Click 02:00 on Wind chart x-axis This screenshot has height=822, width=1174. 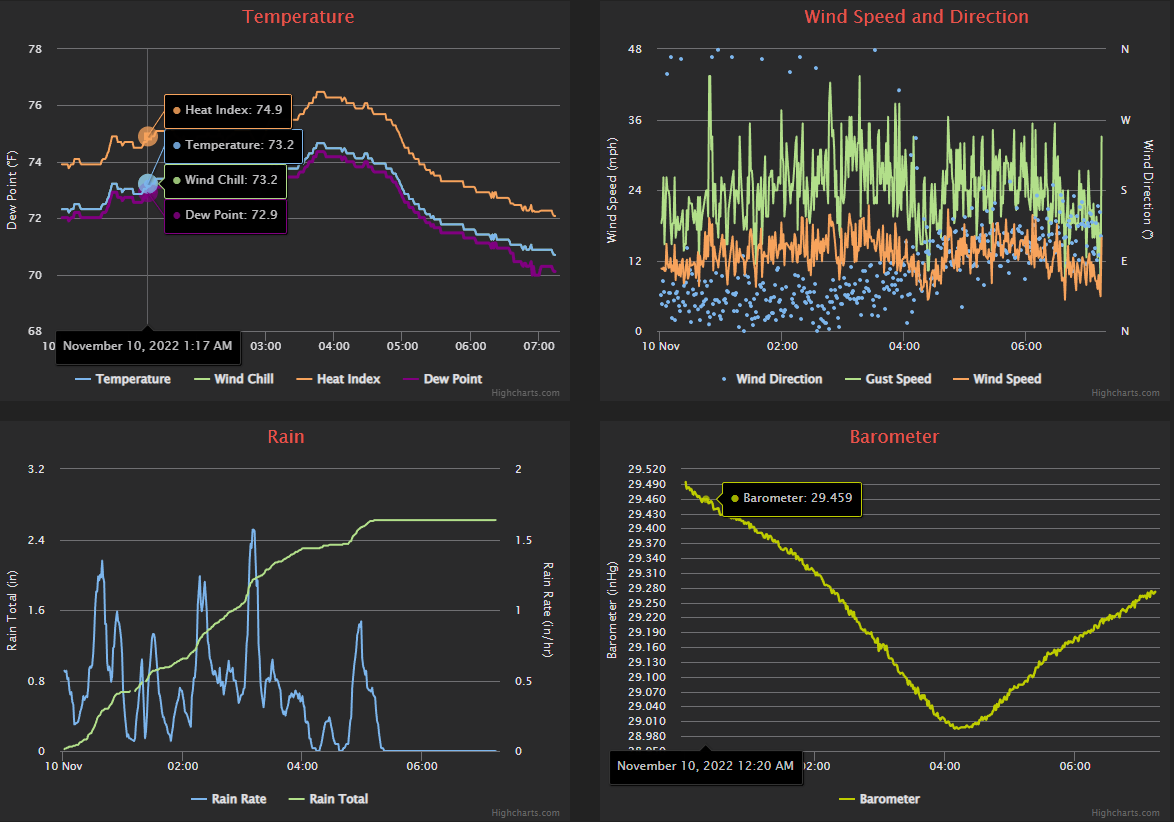(x=782, y=346)
